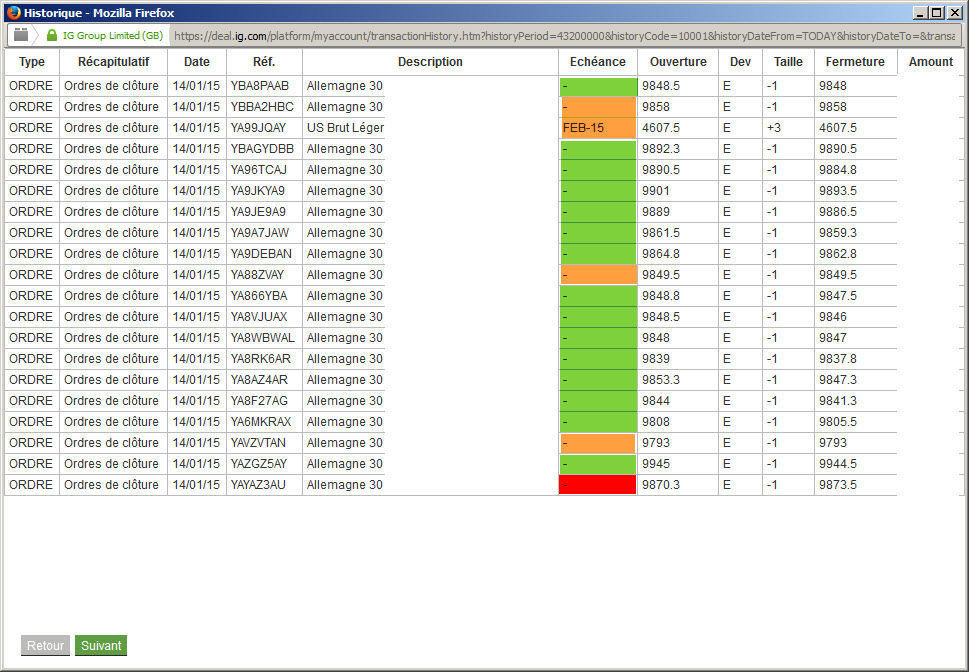The height and width of the screenshot is (672, 969).
Task: Maximize the Historique Firefox window
Action: click(937, 12)
